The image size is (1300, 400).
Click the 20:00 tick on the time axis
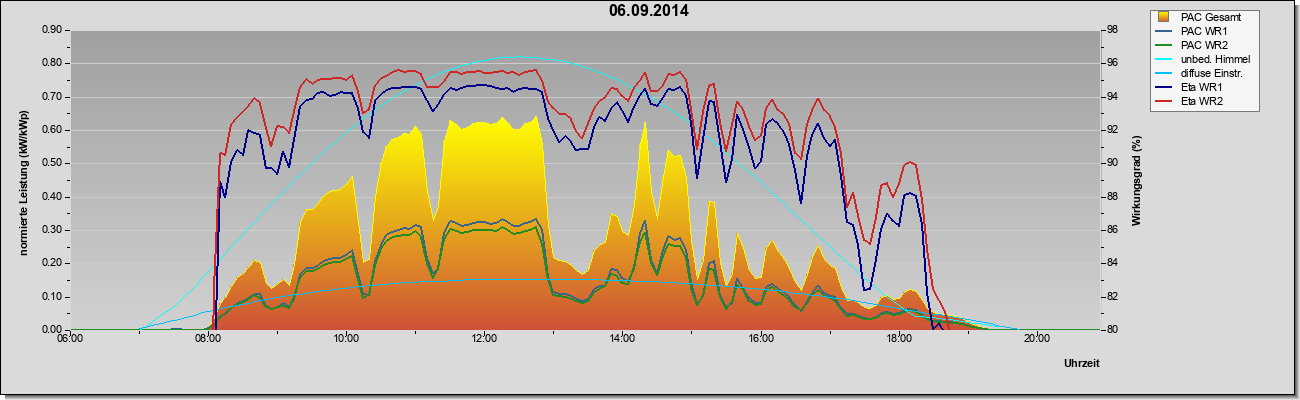(1036, 339)
